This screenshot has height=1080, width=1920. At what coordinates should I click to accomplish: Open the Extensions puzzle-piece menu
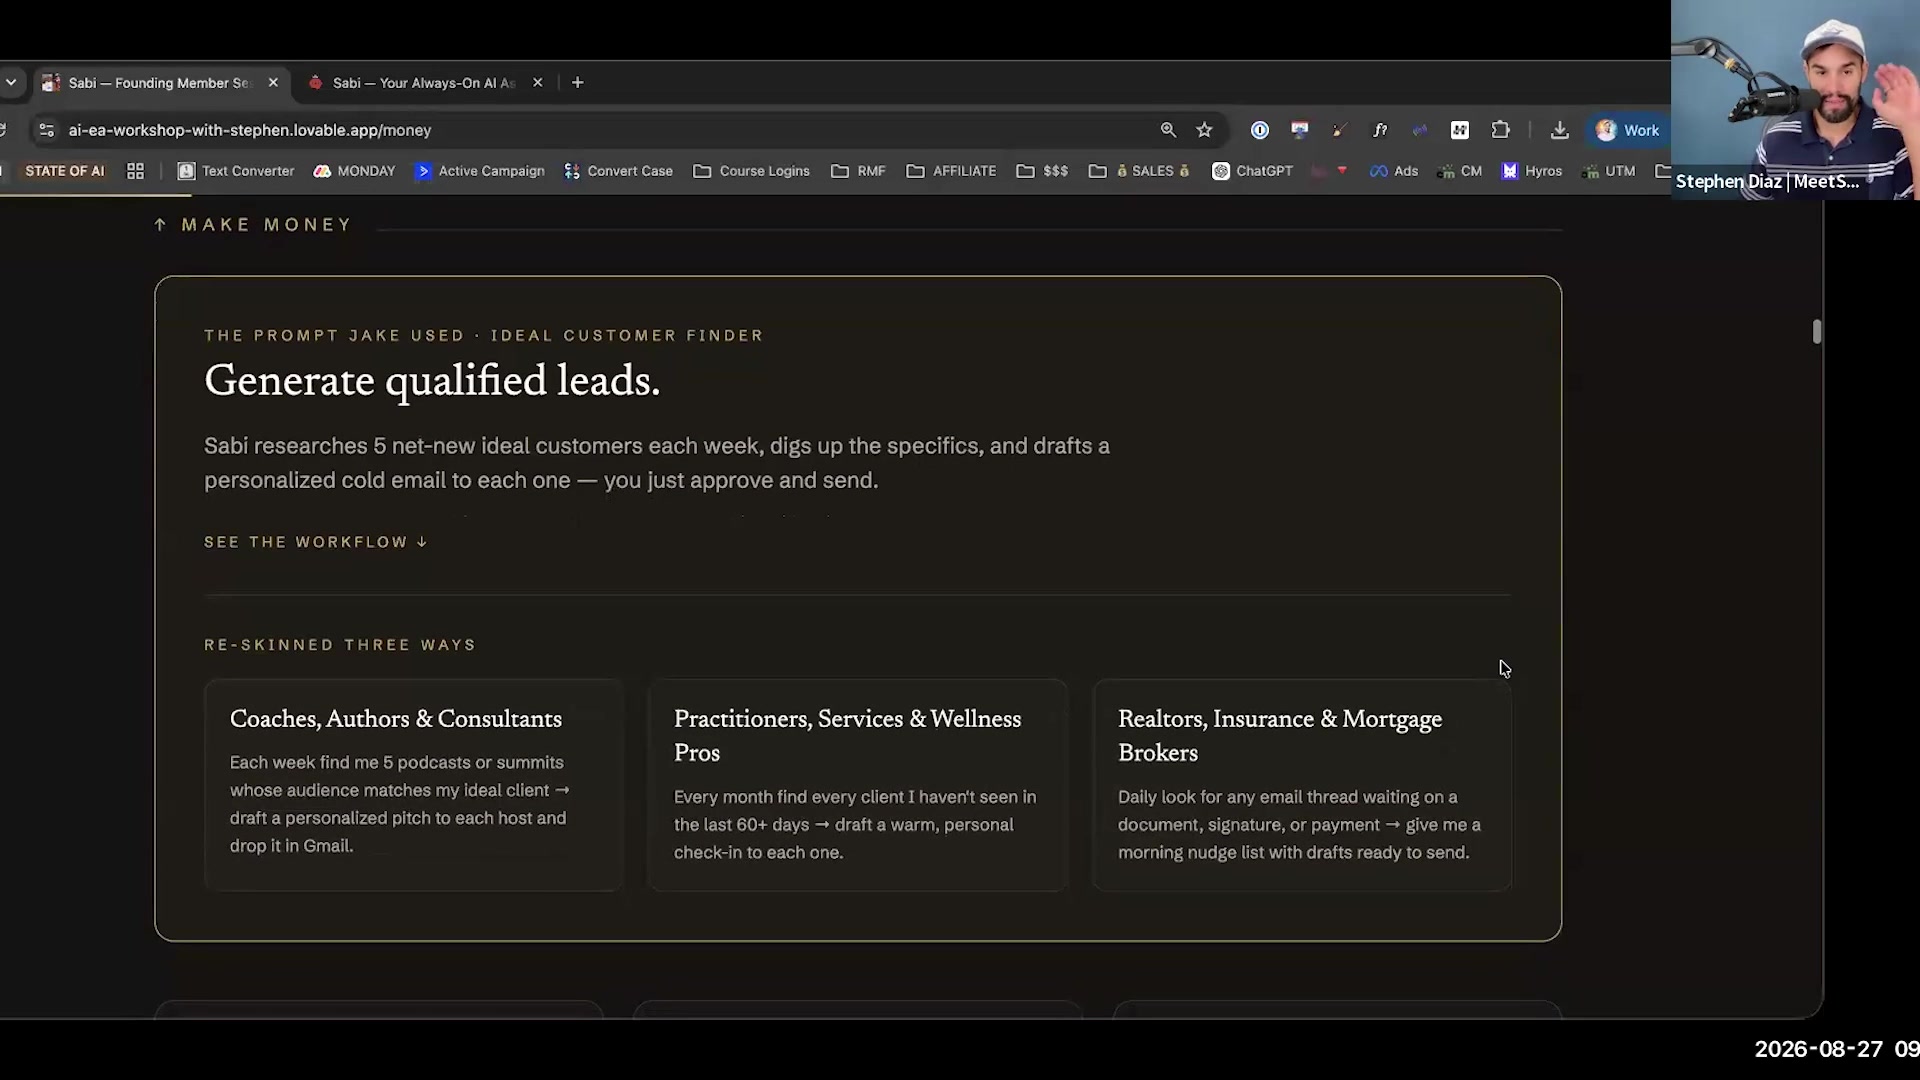(1500, 130)
